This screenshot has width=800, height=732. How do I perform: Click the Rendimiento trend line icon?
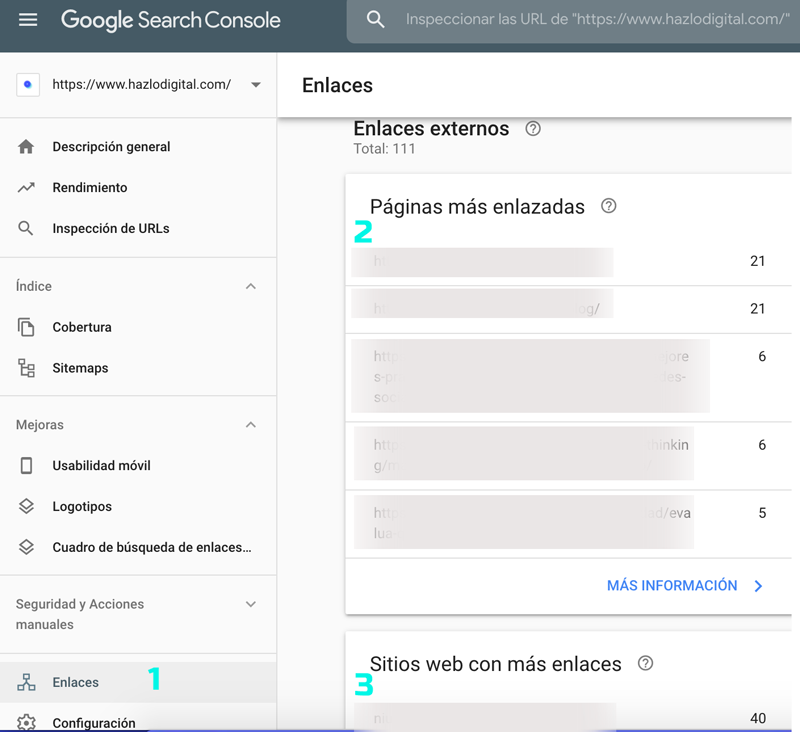tap(27, 188)
